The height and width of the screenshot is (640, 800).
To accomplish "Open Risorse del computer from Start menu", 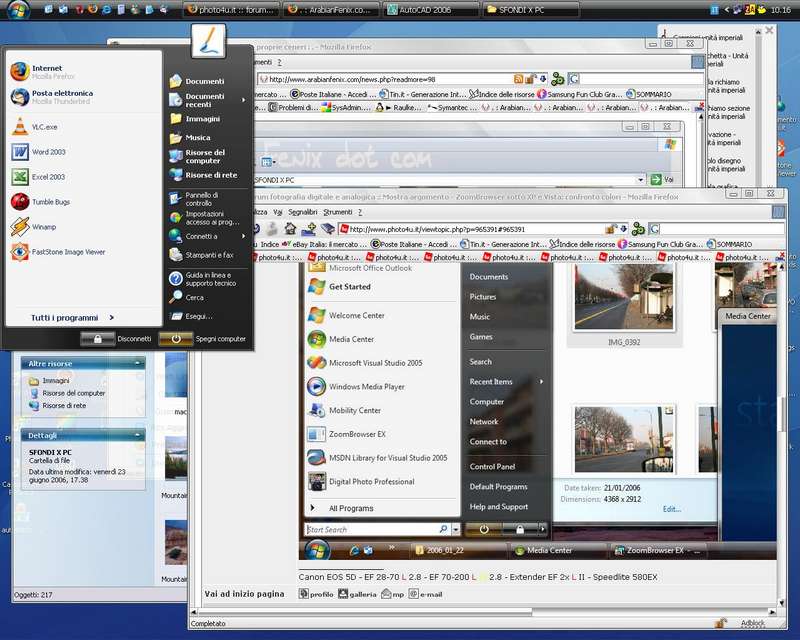I will [x=197, y=156].
